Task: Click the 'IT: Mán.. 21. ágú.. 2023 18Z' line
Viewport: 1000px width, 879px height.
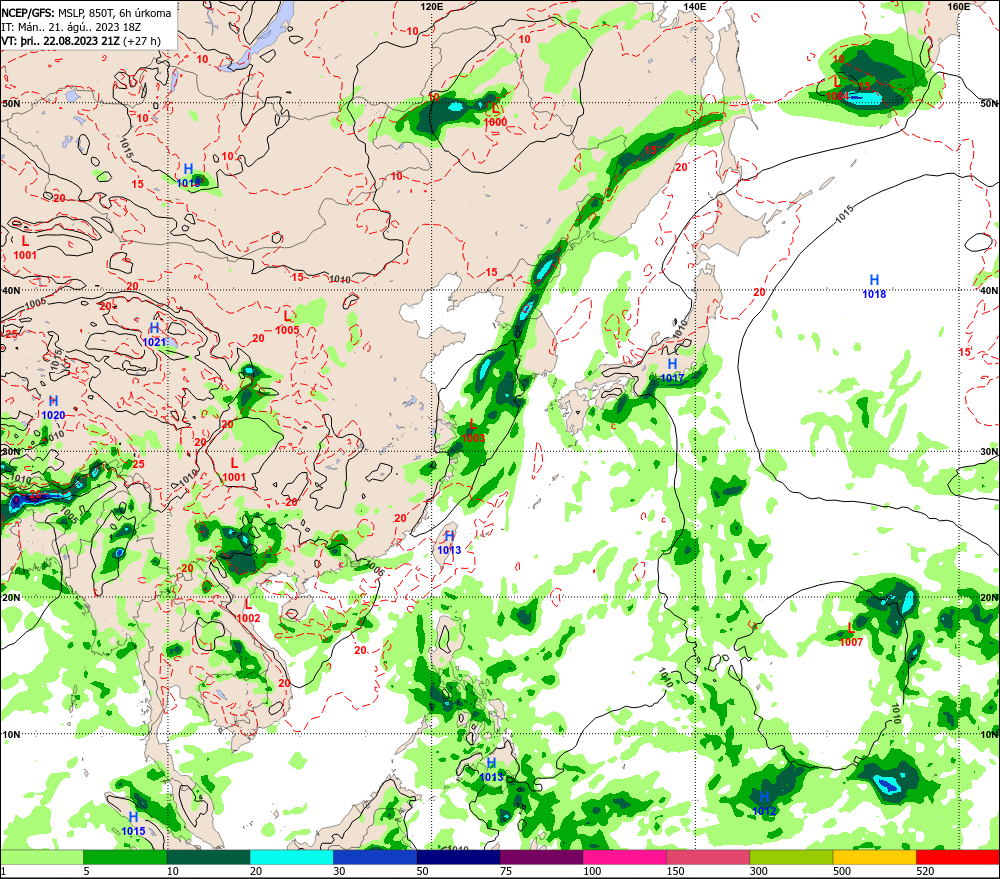Action: tap(71, 27)
